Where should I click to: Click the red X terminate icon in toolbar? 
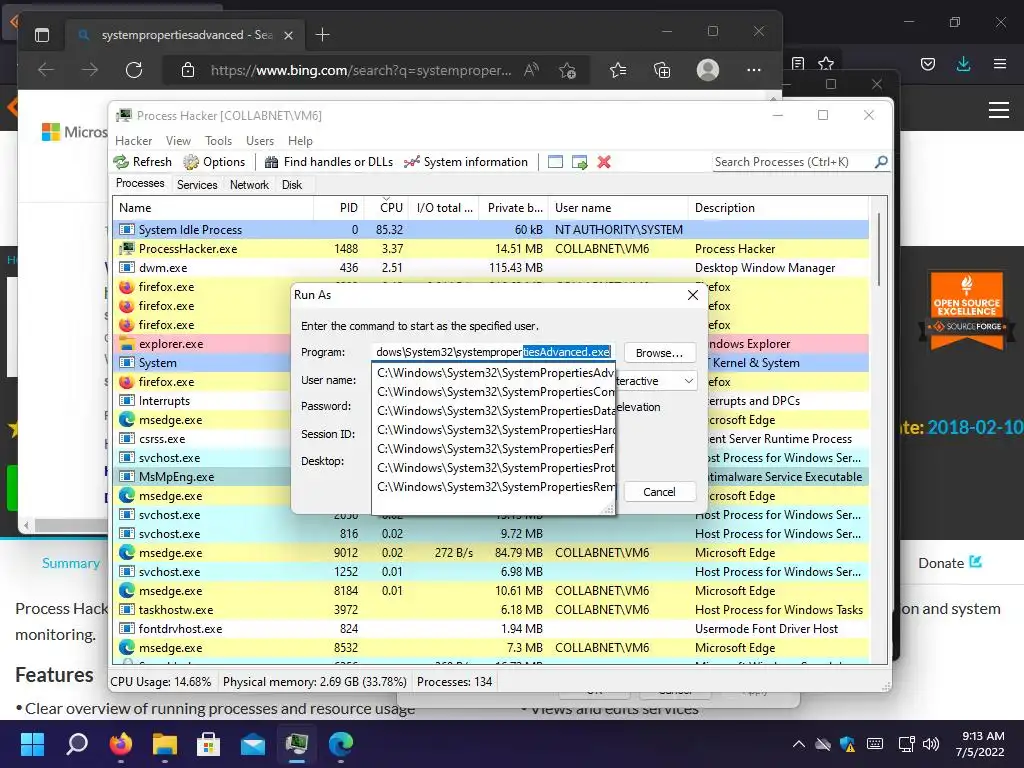604,162
